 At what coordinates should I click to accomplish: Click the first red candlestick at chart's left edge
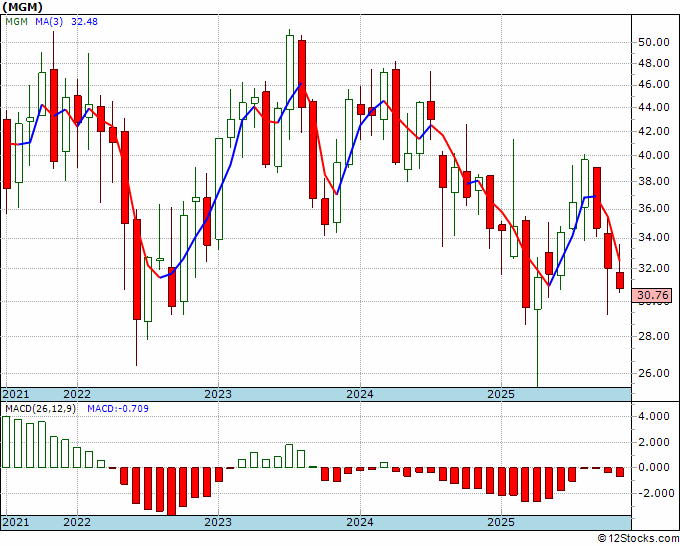point(7,154)
